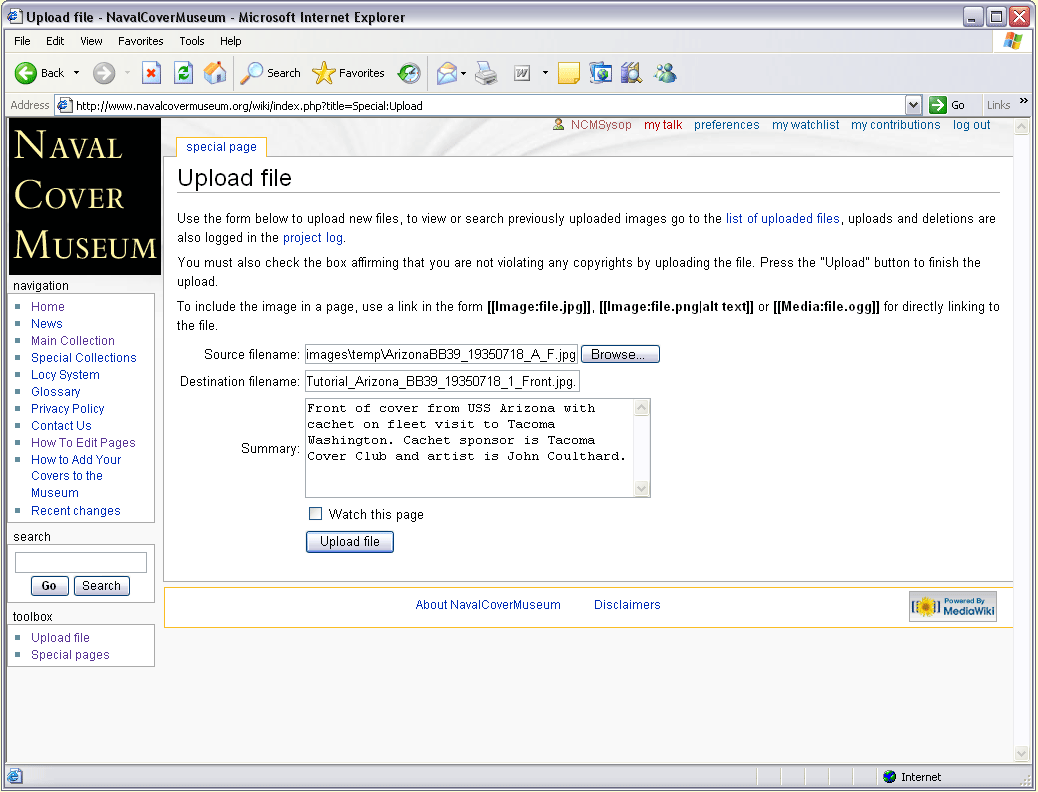1038x792 pixels.
Task: Open the History toolbar icon
Action: 409,73
